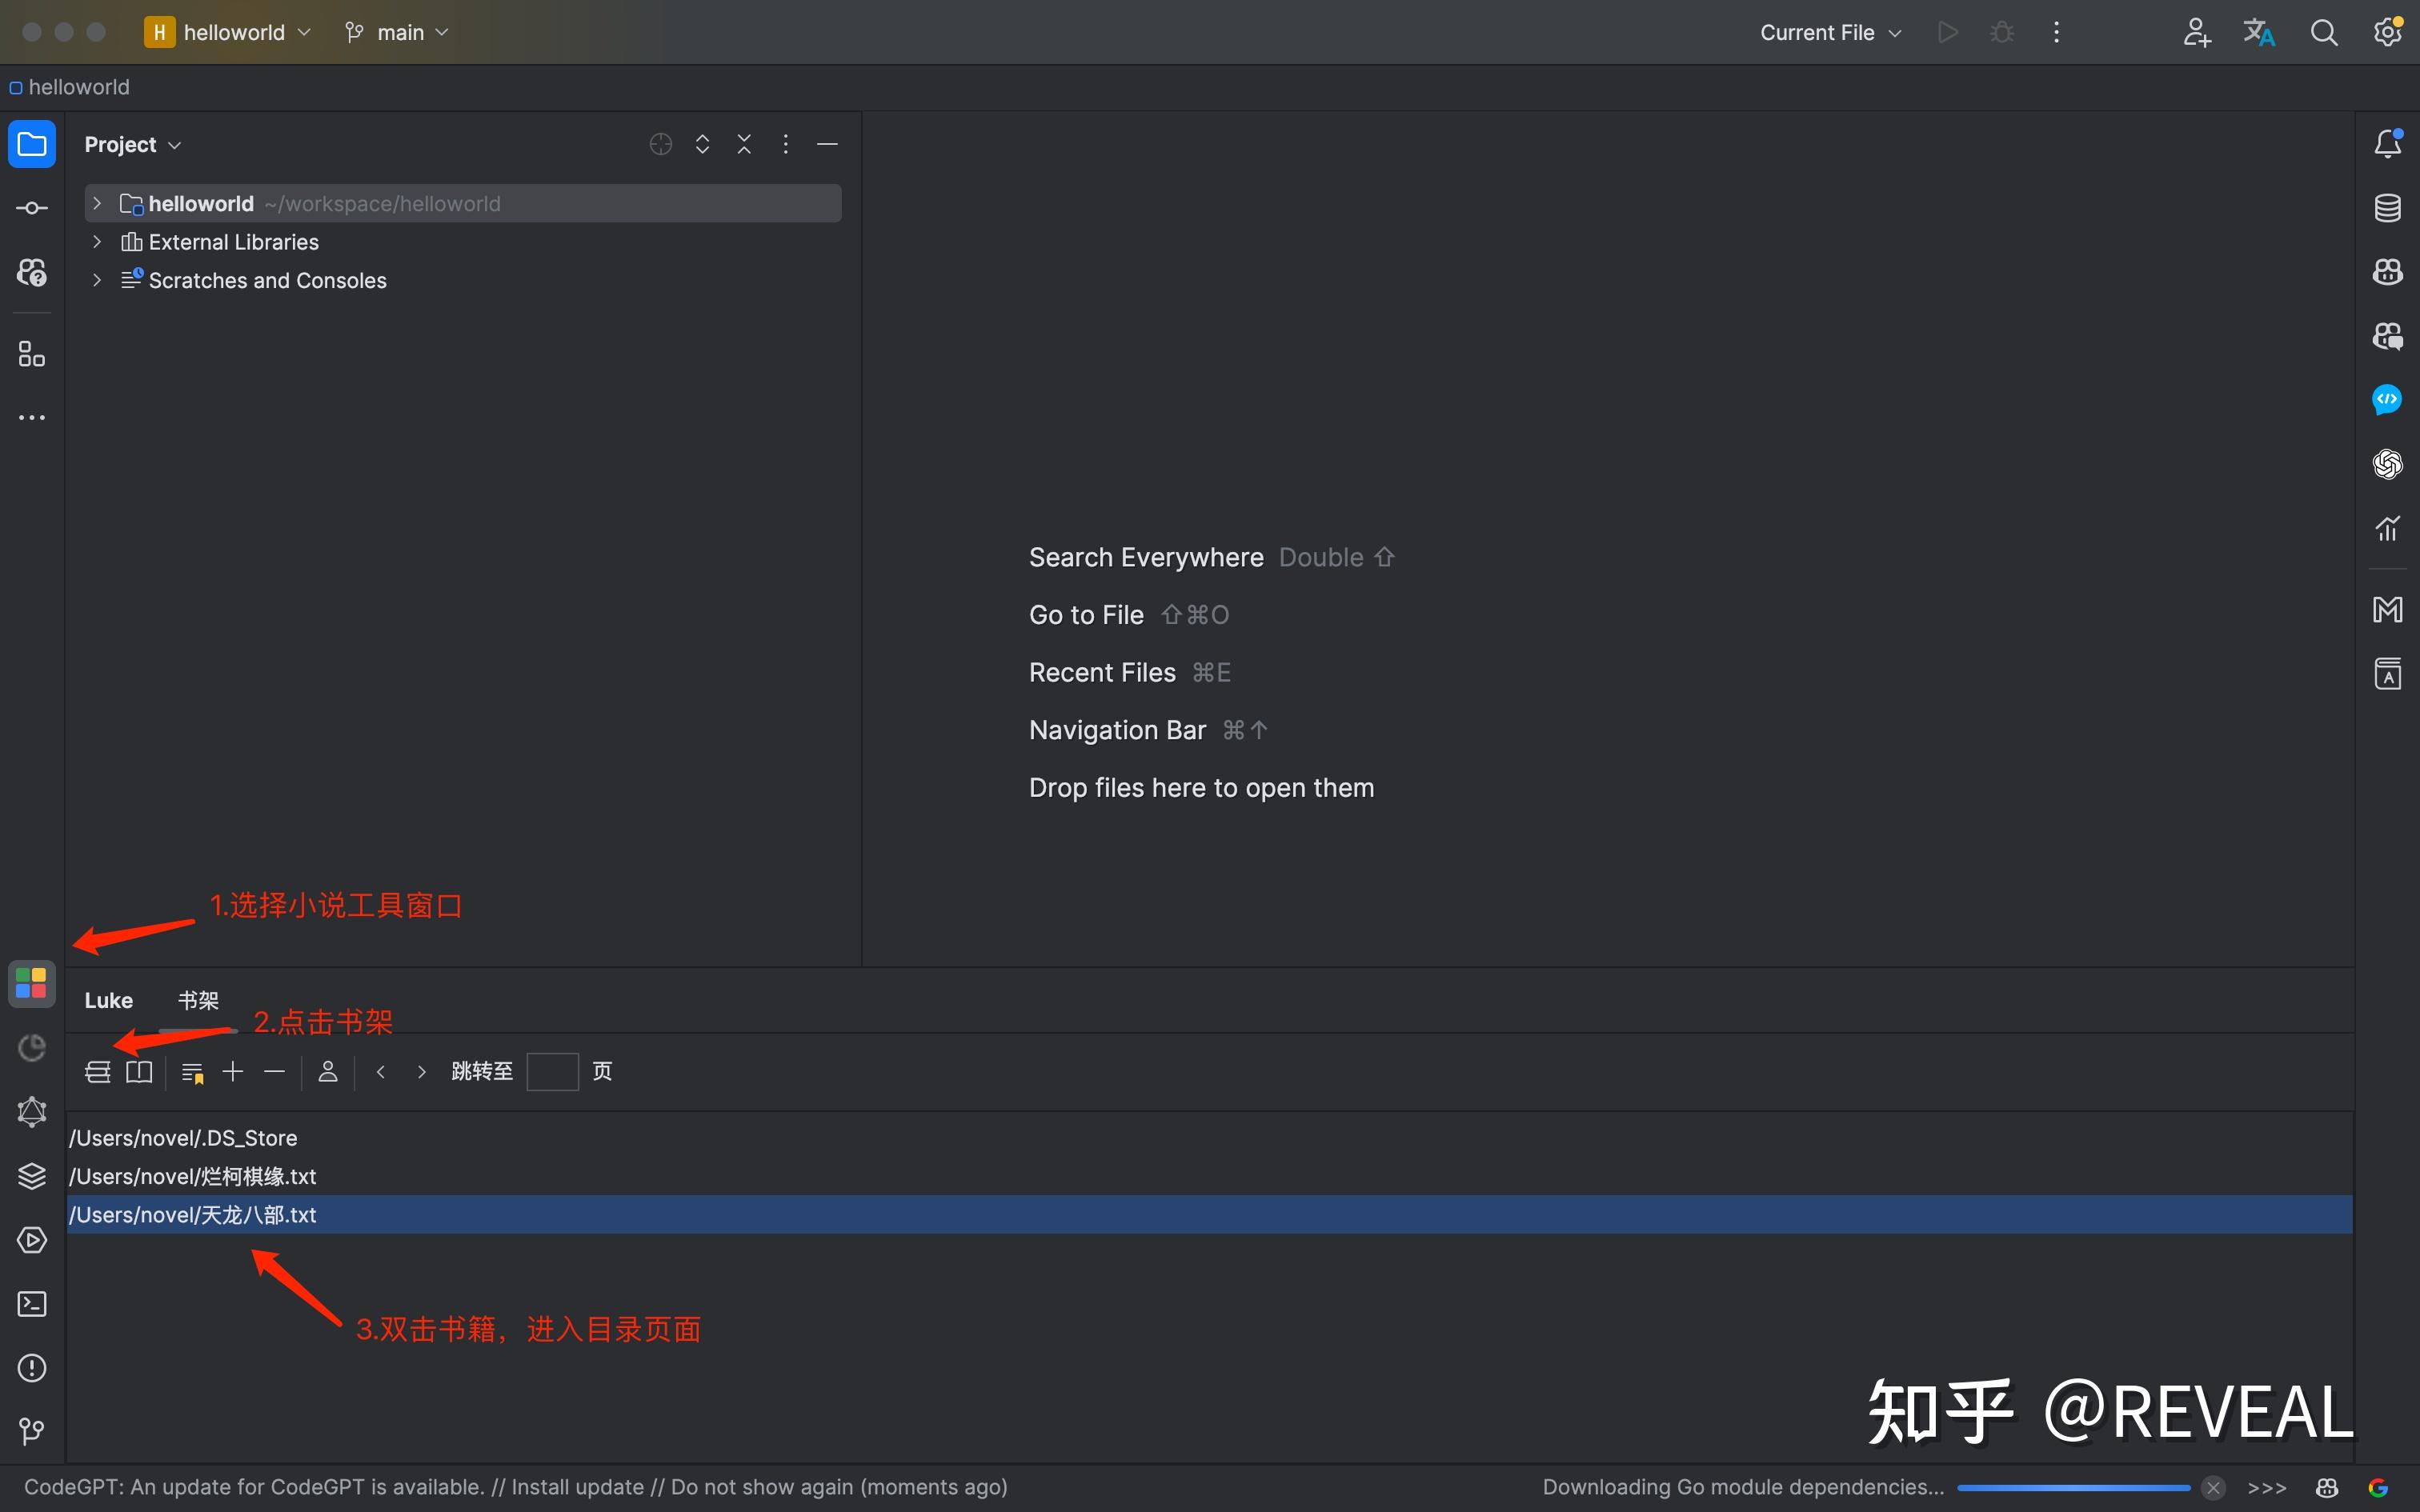Switch to the 书架 tab
Viewport: 2420px width, 1512px height.
coord(198,1000)
